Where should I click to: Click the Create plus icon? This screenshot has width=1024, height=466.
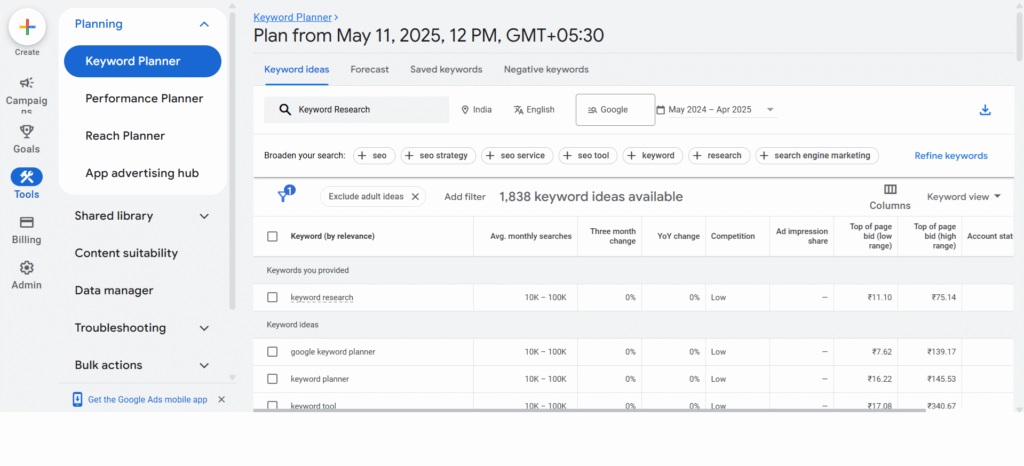27,27
